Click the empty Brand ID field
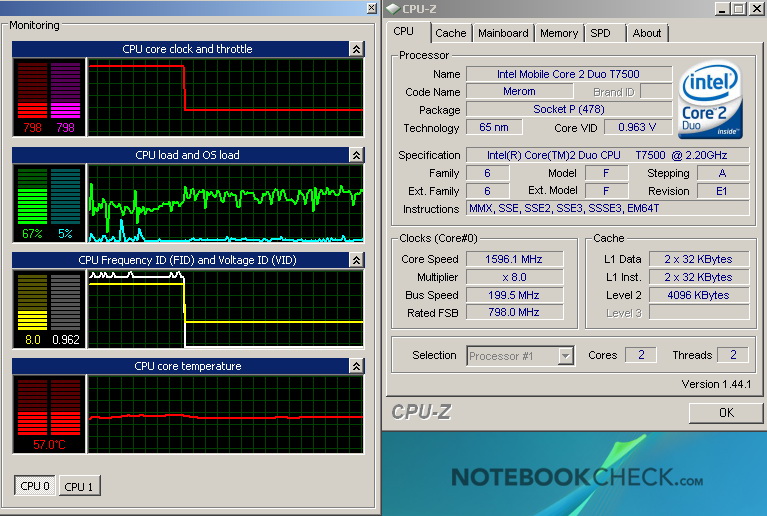 656,91
